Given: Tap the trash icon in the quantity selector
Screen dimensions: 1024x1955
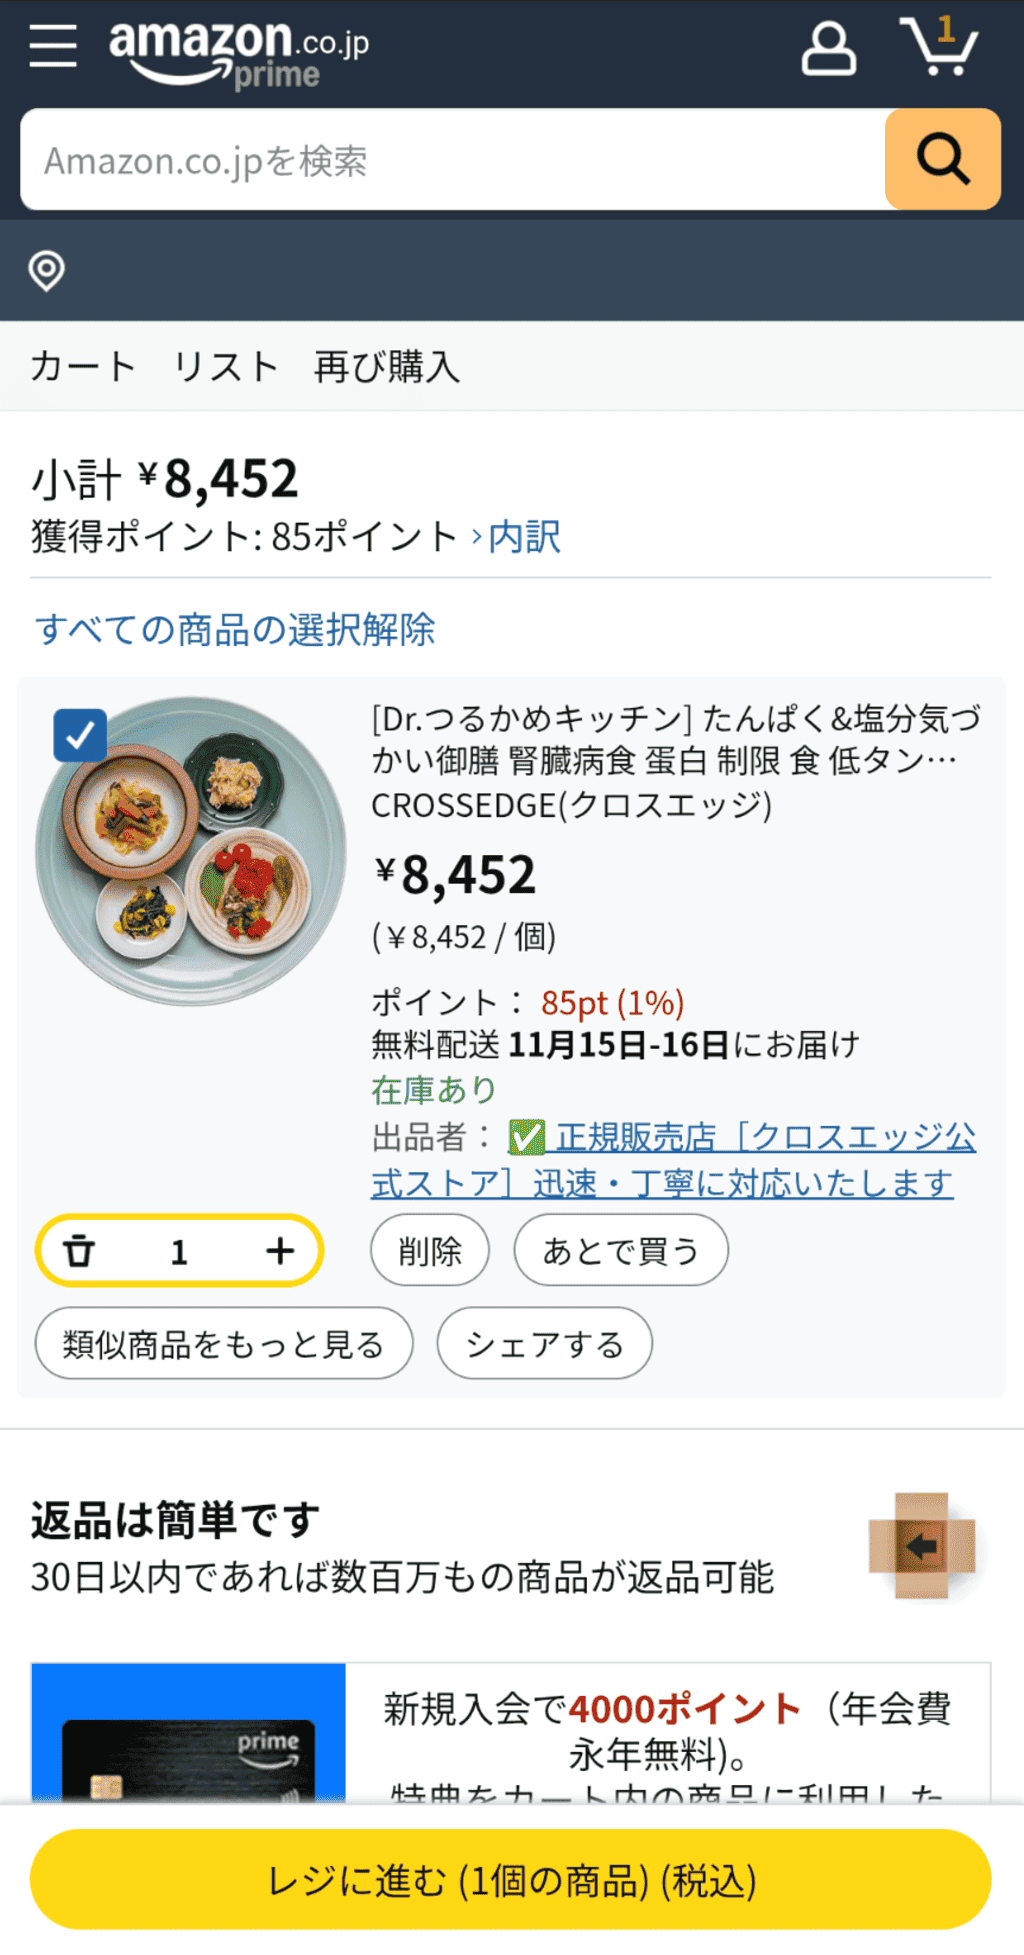Looking at the screenshot, I should pos(83,1250).
